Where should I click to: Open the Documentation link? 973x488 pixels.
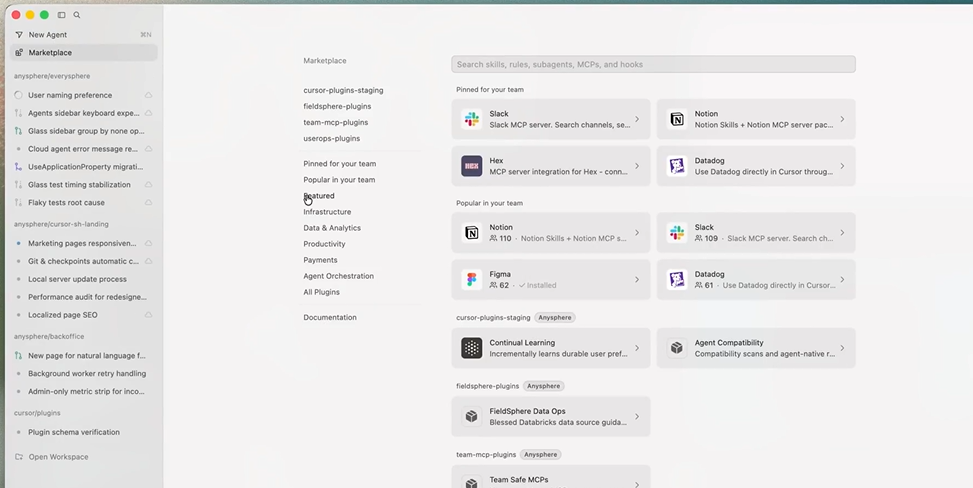(330, 317)
